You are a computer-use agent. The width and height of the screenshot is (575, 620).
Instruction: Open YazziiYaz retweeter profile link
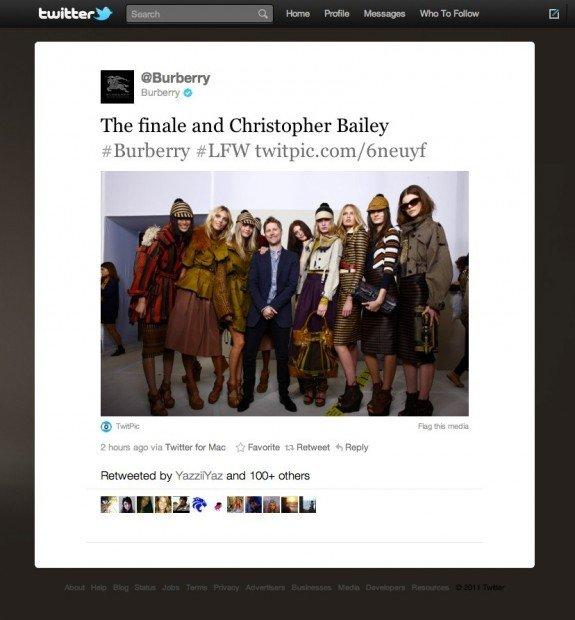199,476
